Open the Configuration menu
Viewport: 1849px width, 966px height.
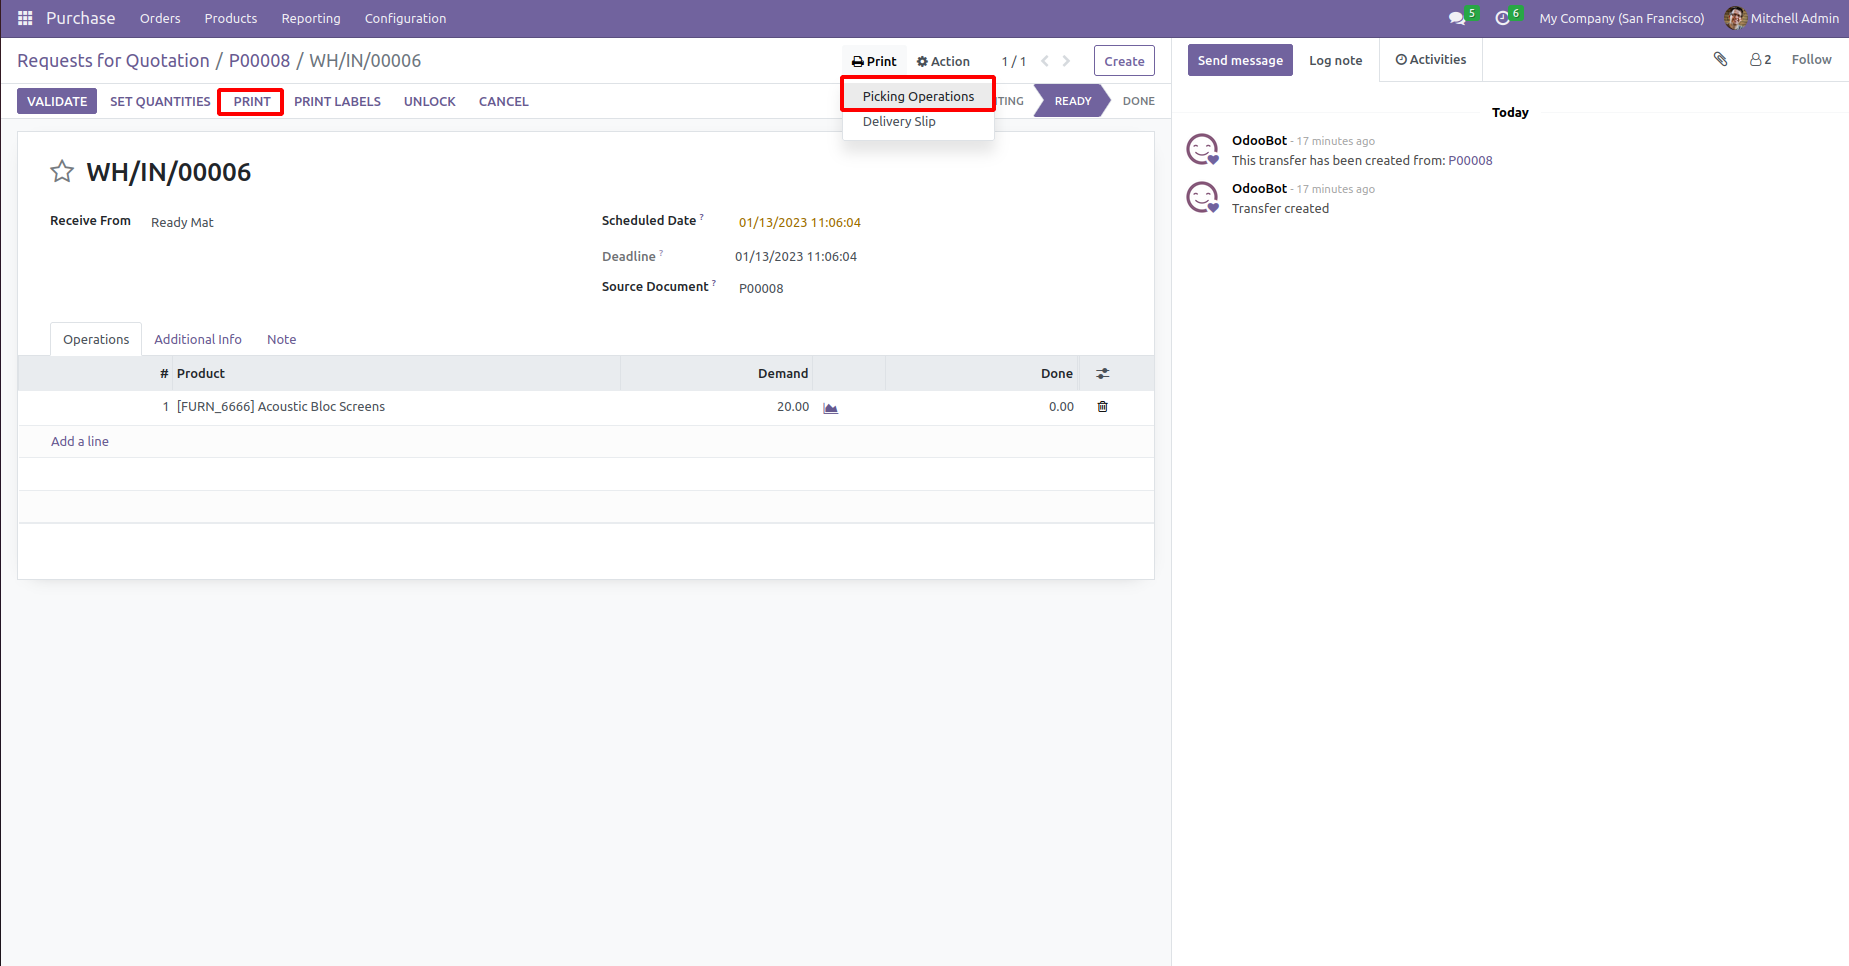point(405,18)
